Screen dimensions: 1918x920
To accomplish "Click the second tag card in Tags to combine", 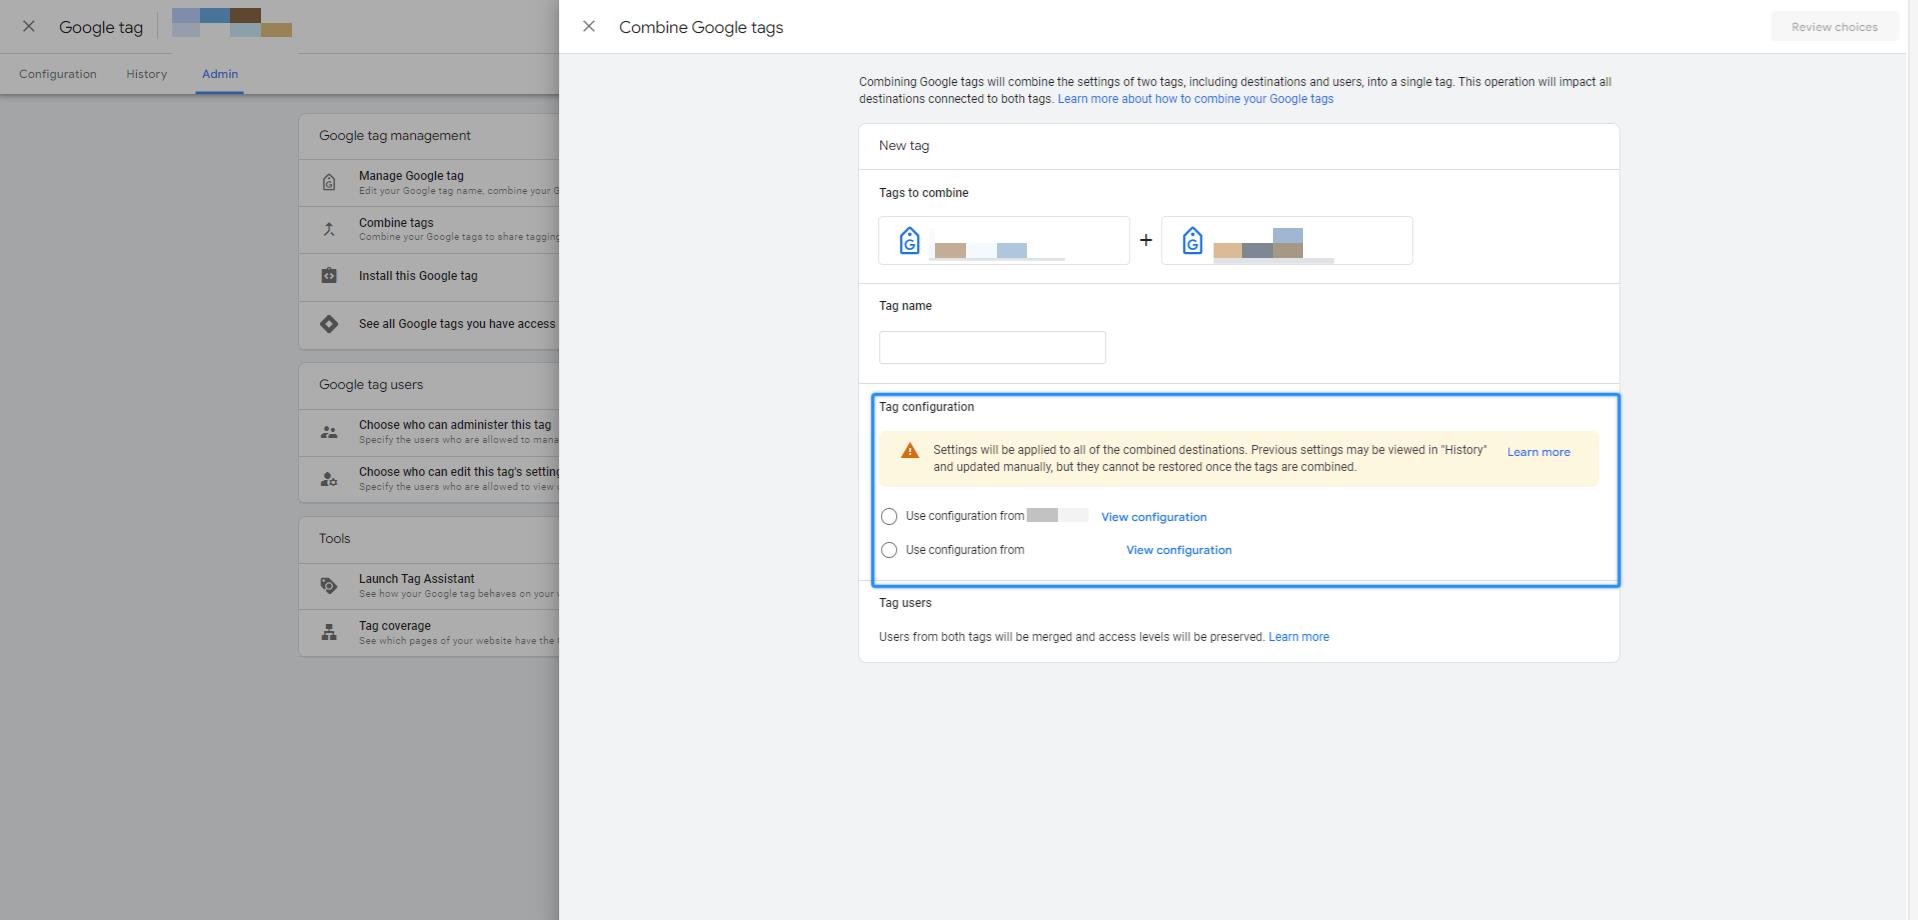I will (1287, 241).
